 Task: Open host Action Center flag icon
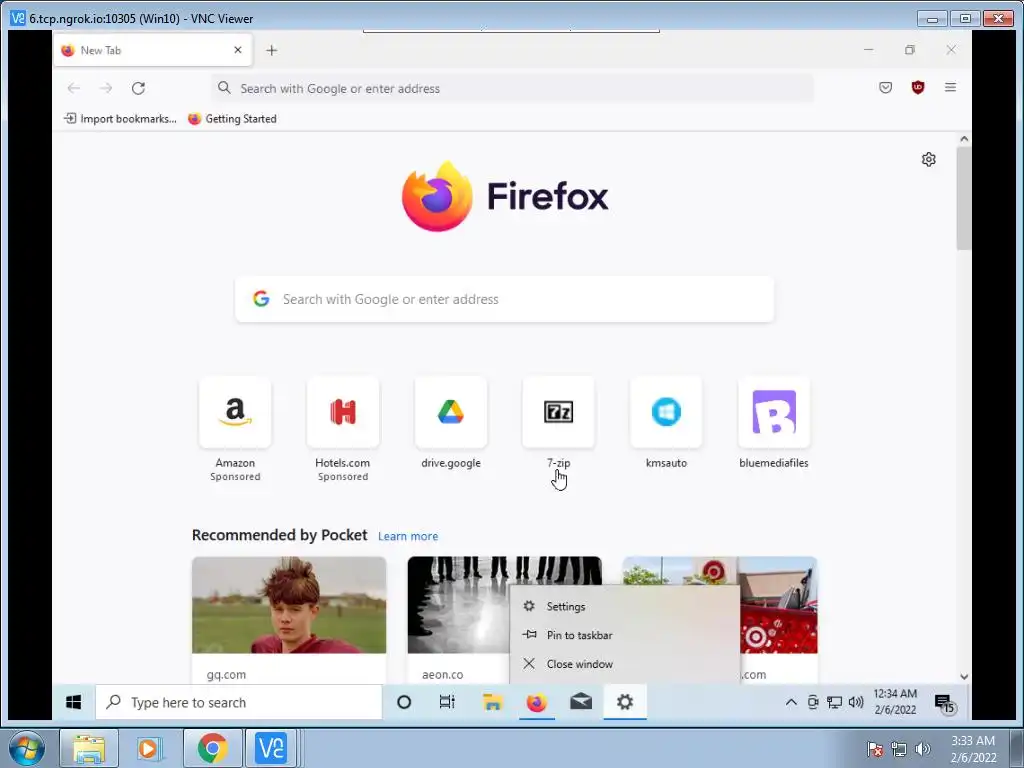click(x=875, y=749)
